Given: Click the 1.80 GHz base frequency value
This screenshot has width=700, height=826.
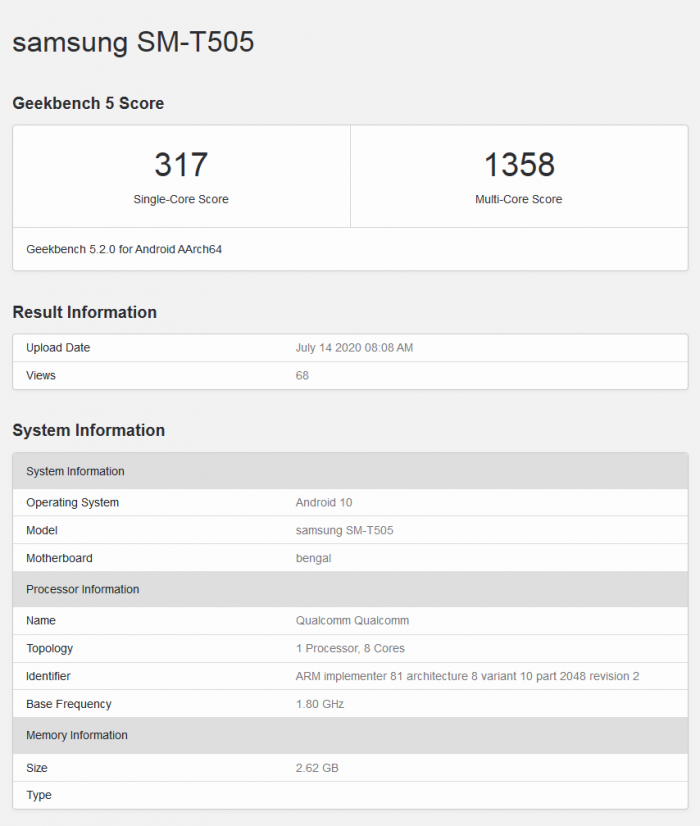Looking at the screenshot, I should 320,704.
